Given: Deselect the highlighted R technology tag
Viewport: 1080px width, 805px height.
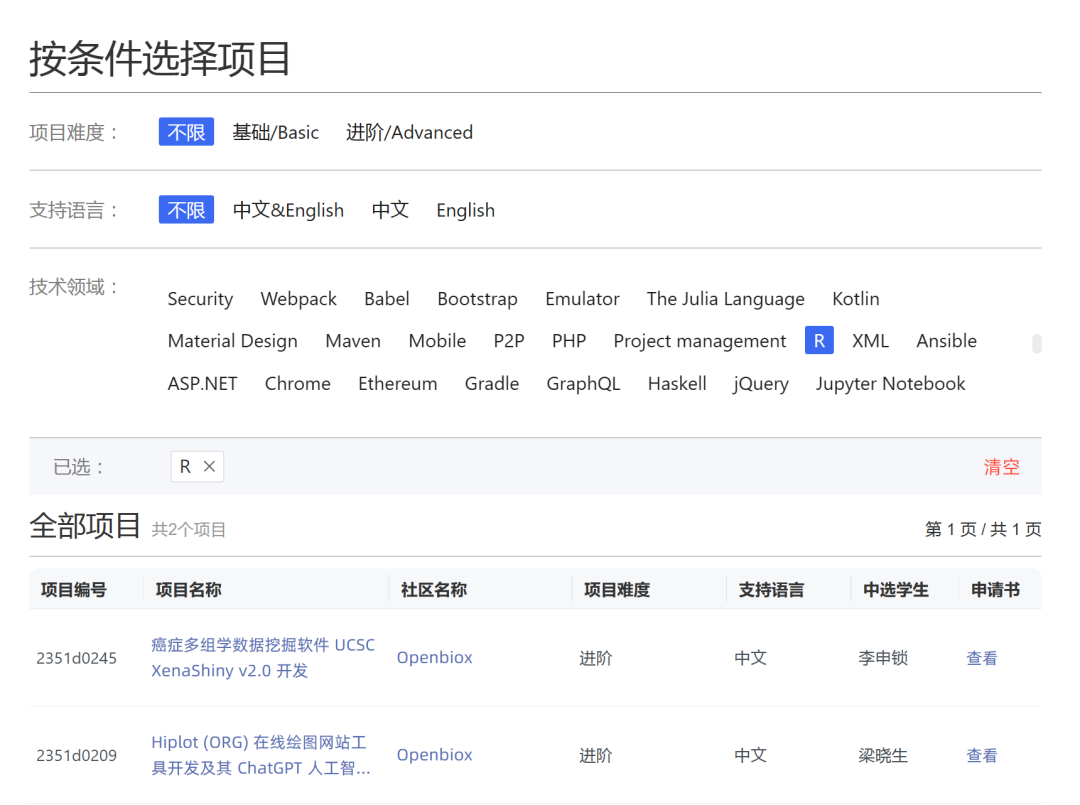Looking at the screenshot, I should click(x=819, y=340).
